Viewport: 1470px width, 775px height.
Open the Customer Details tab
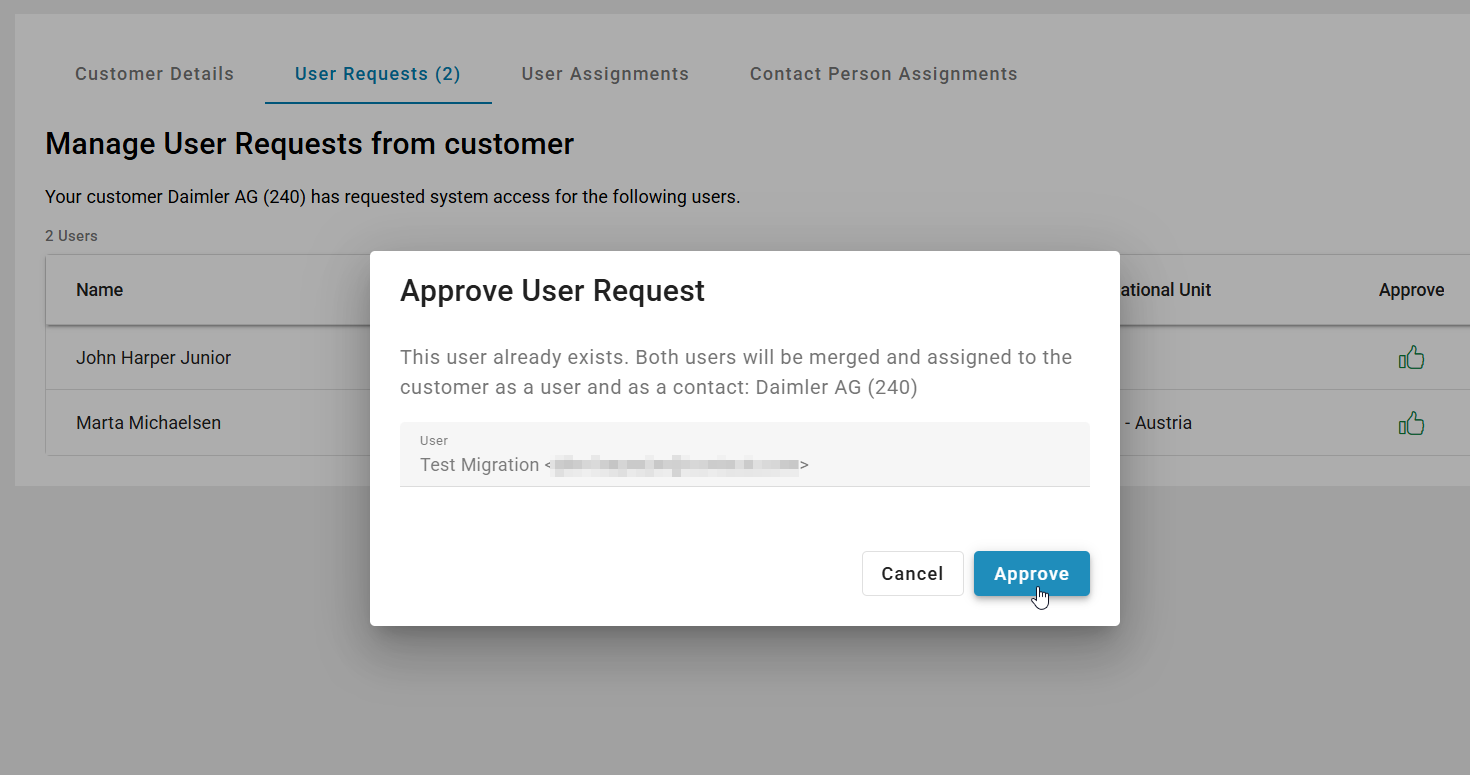coord(154,74)
